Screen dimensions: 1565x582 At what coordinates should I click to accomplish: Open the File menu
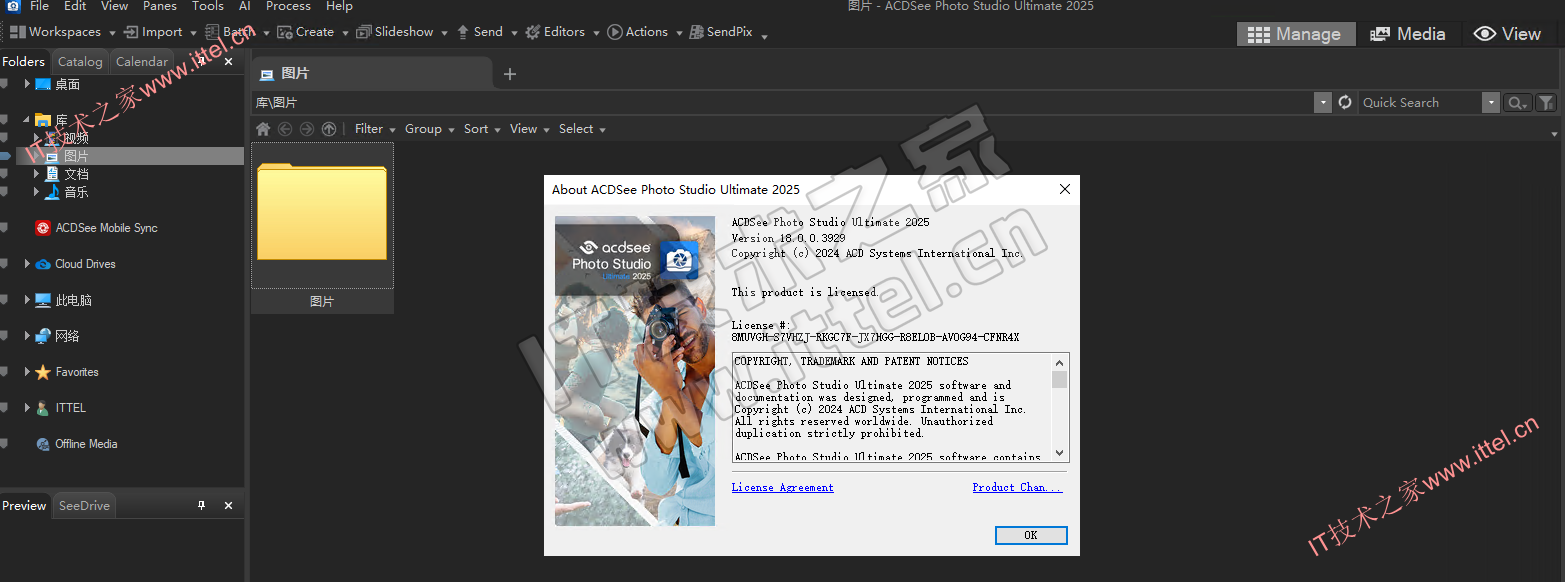pyautogui.click(x=39, y=6)
